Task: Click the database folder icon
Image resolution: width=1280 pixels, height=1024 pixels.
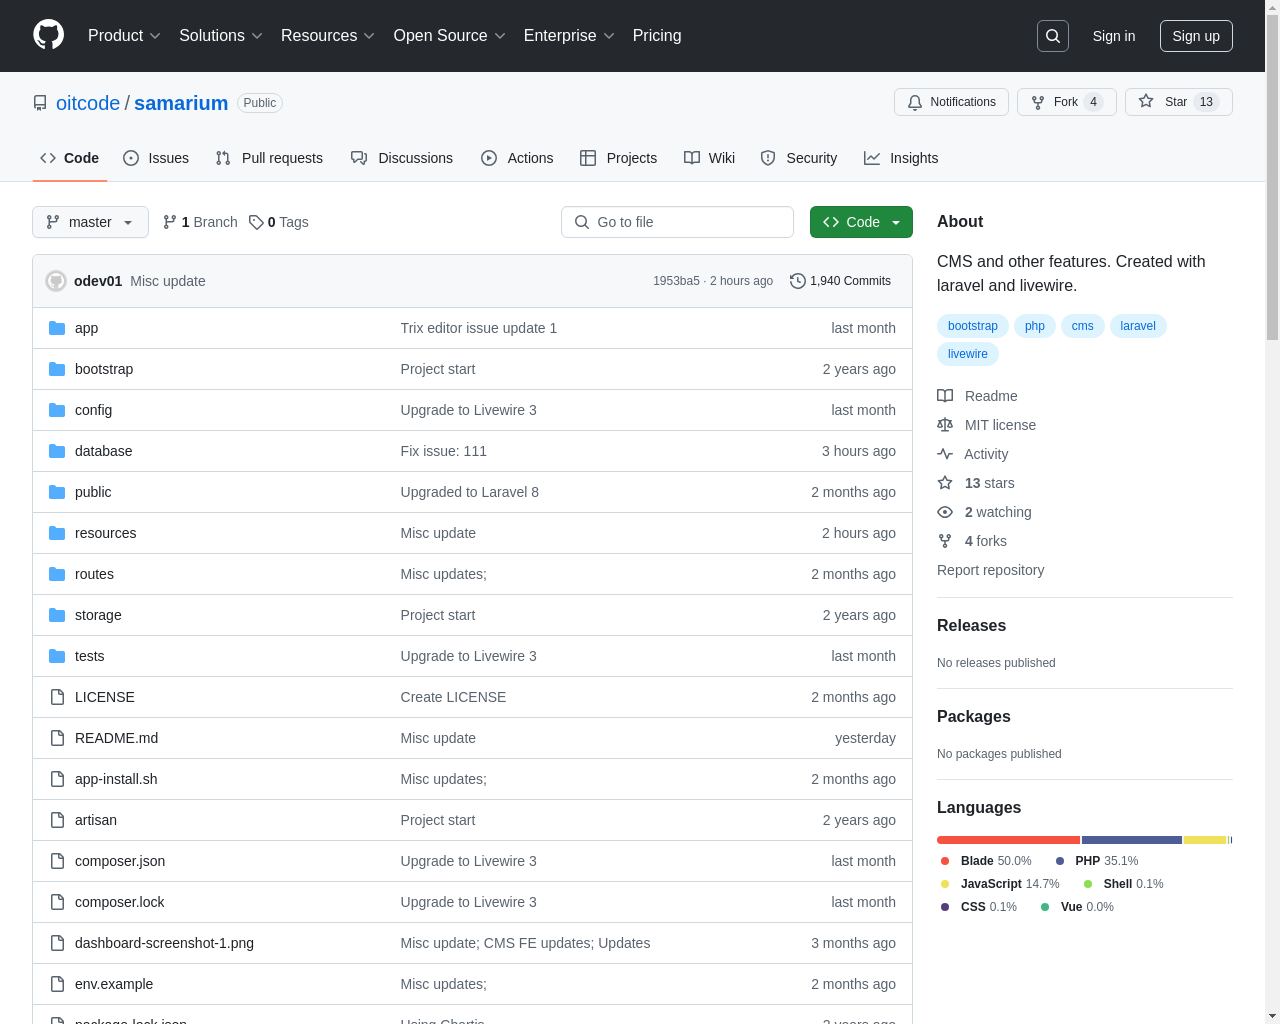Action: click(57, 451)
